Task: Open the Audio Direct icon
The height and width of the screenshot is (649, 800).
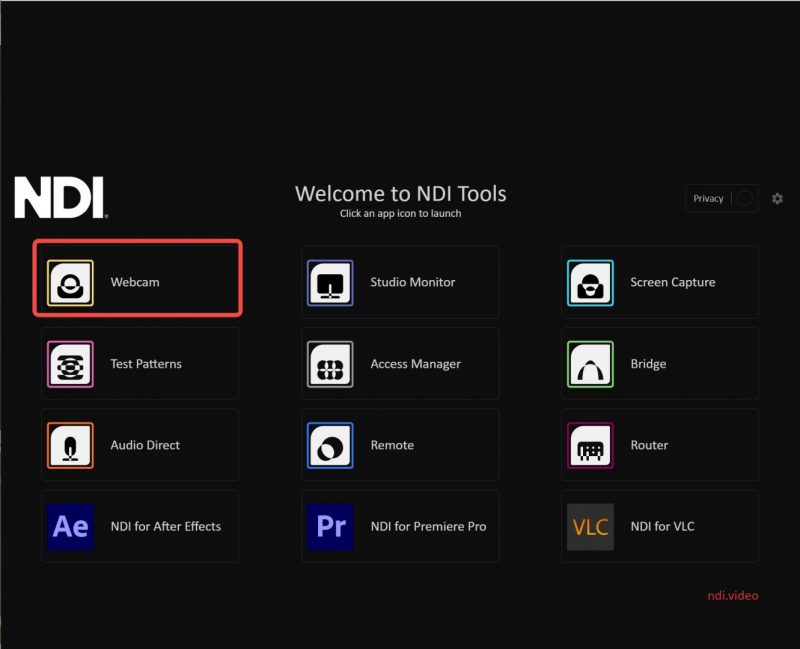Action: pyautogui.click(x=70, y=445)
